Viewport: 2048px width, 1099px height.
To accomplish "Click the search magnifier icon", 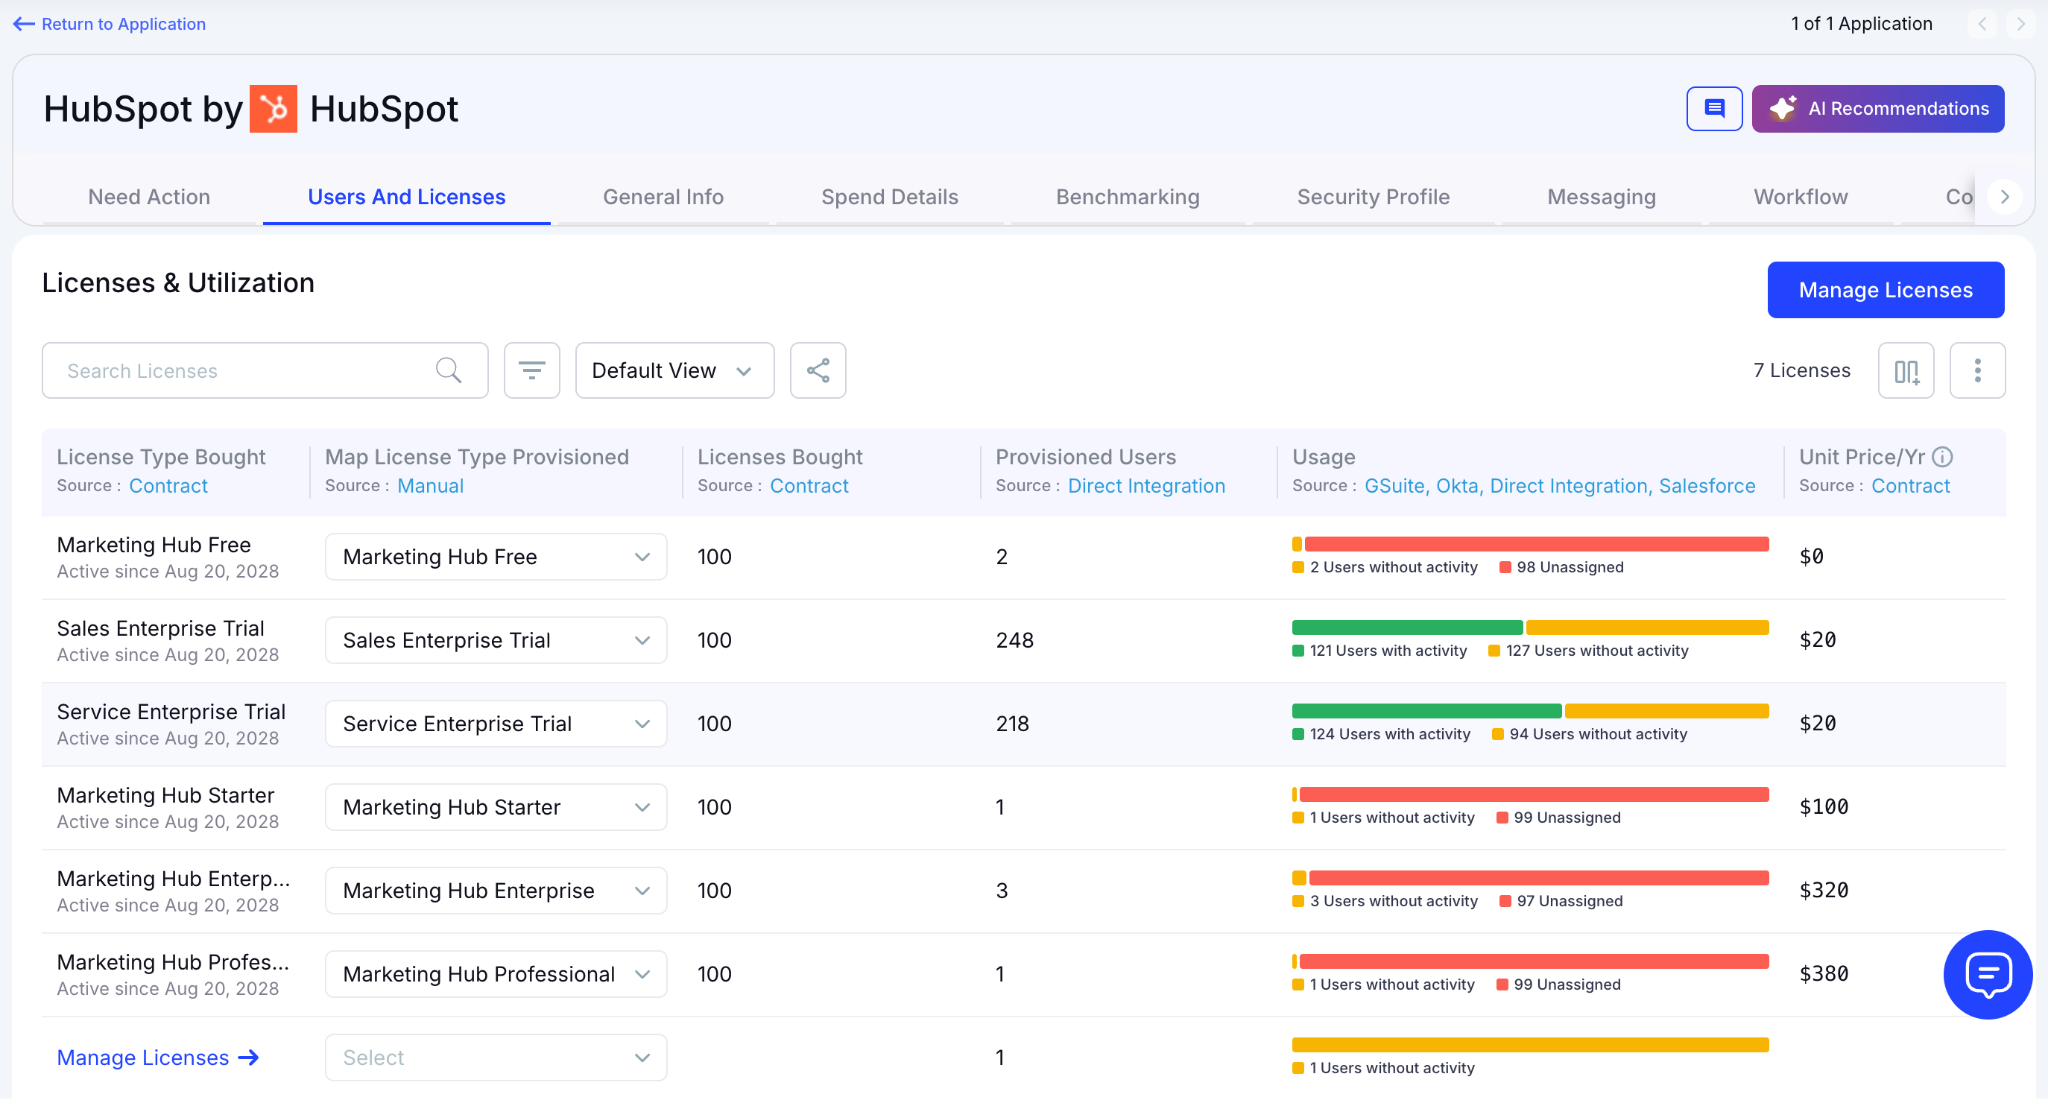I will tap(449, 371).
